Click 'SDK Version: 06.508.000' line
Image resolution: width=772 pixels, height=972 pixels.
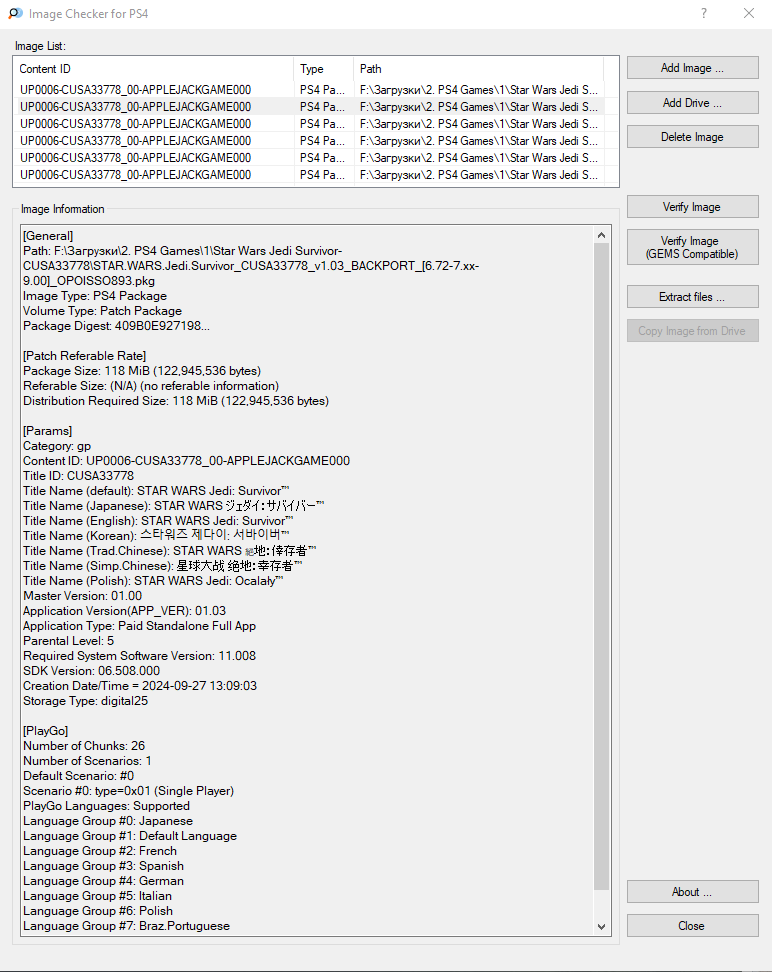[92, 671]
